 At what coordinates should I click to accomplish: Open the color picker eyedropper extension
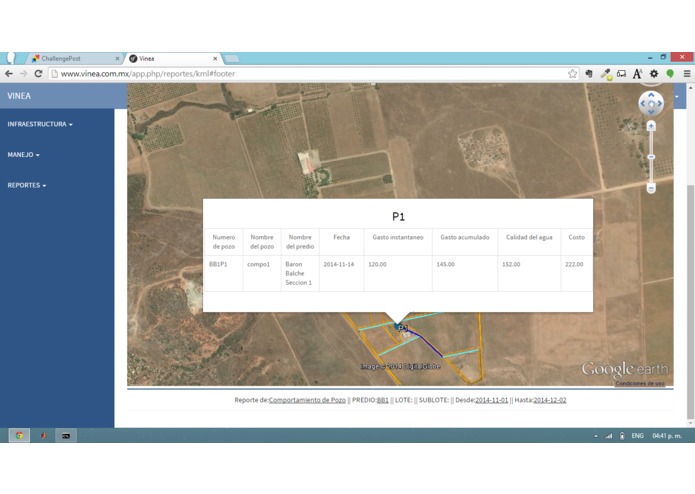pyautogui.click(x=606, y=74)
